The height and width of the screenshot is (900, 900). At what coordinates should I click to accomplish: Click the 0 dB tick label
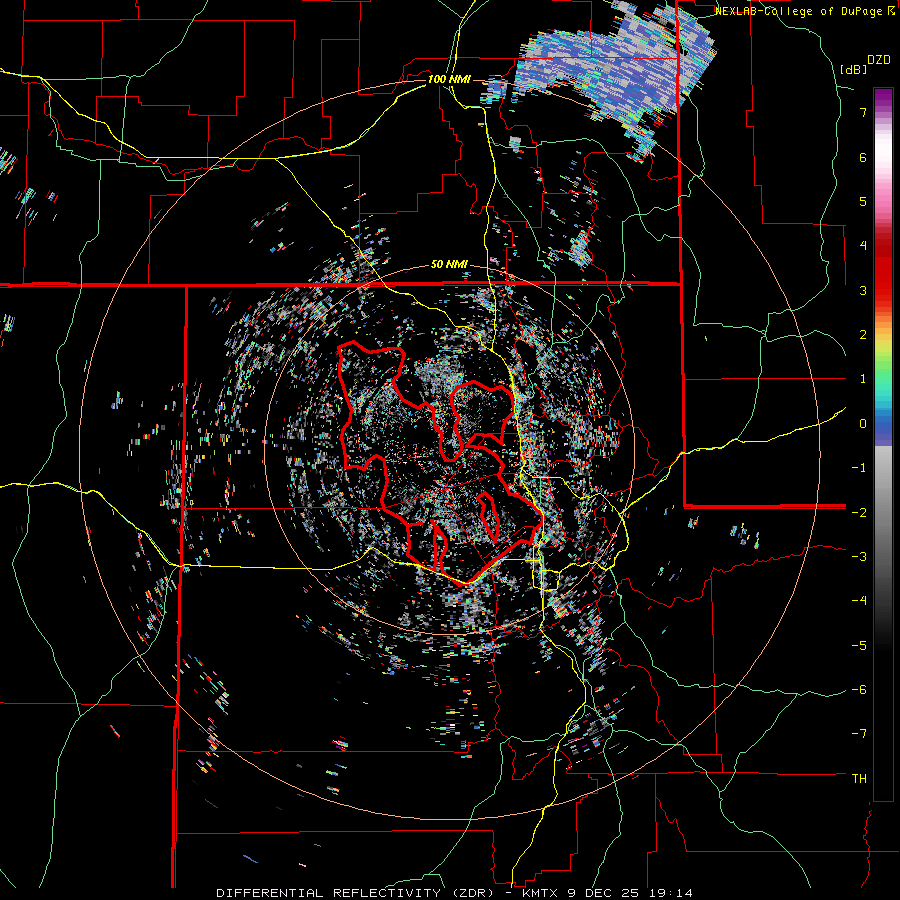click(863, 424)
